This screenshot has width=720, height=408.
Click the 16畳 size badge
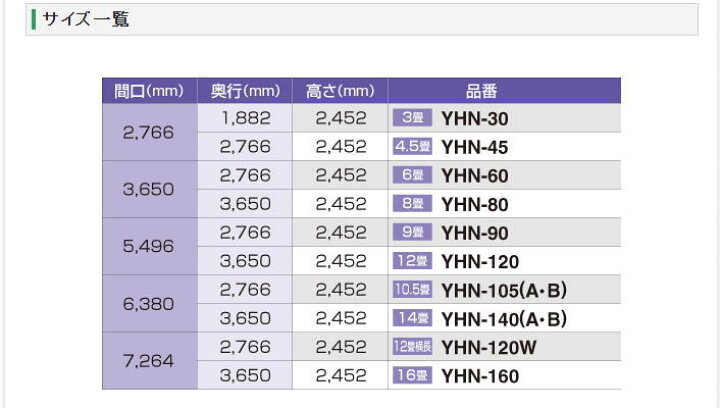pyautogui.click(x=412, y=375)
